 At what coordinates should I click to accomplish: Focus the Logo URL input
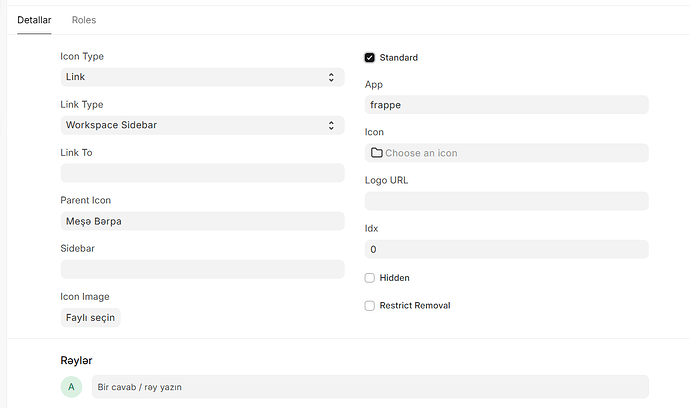point(506,201)
